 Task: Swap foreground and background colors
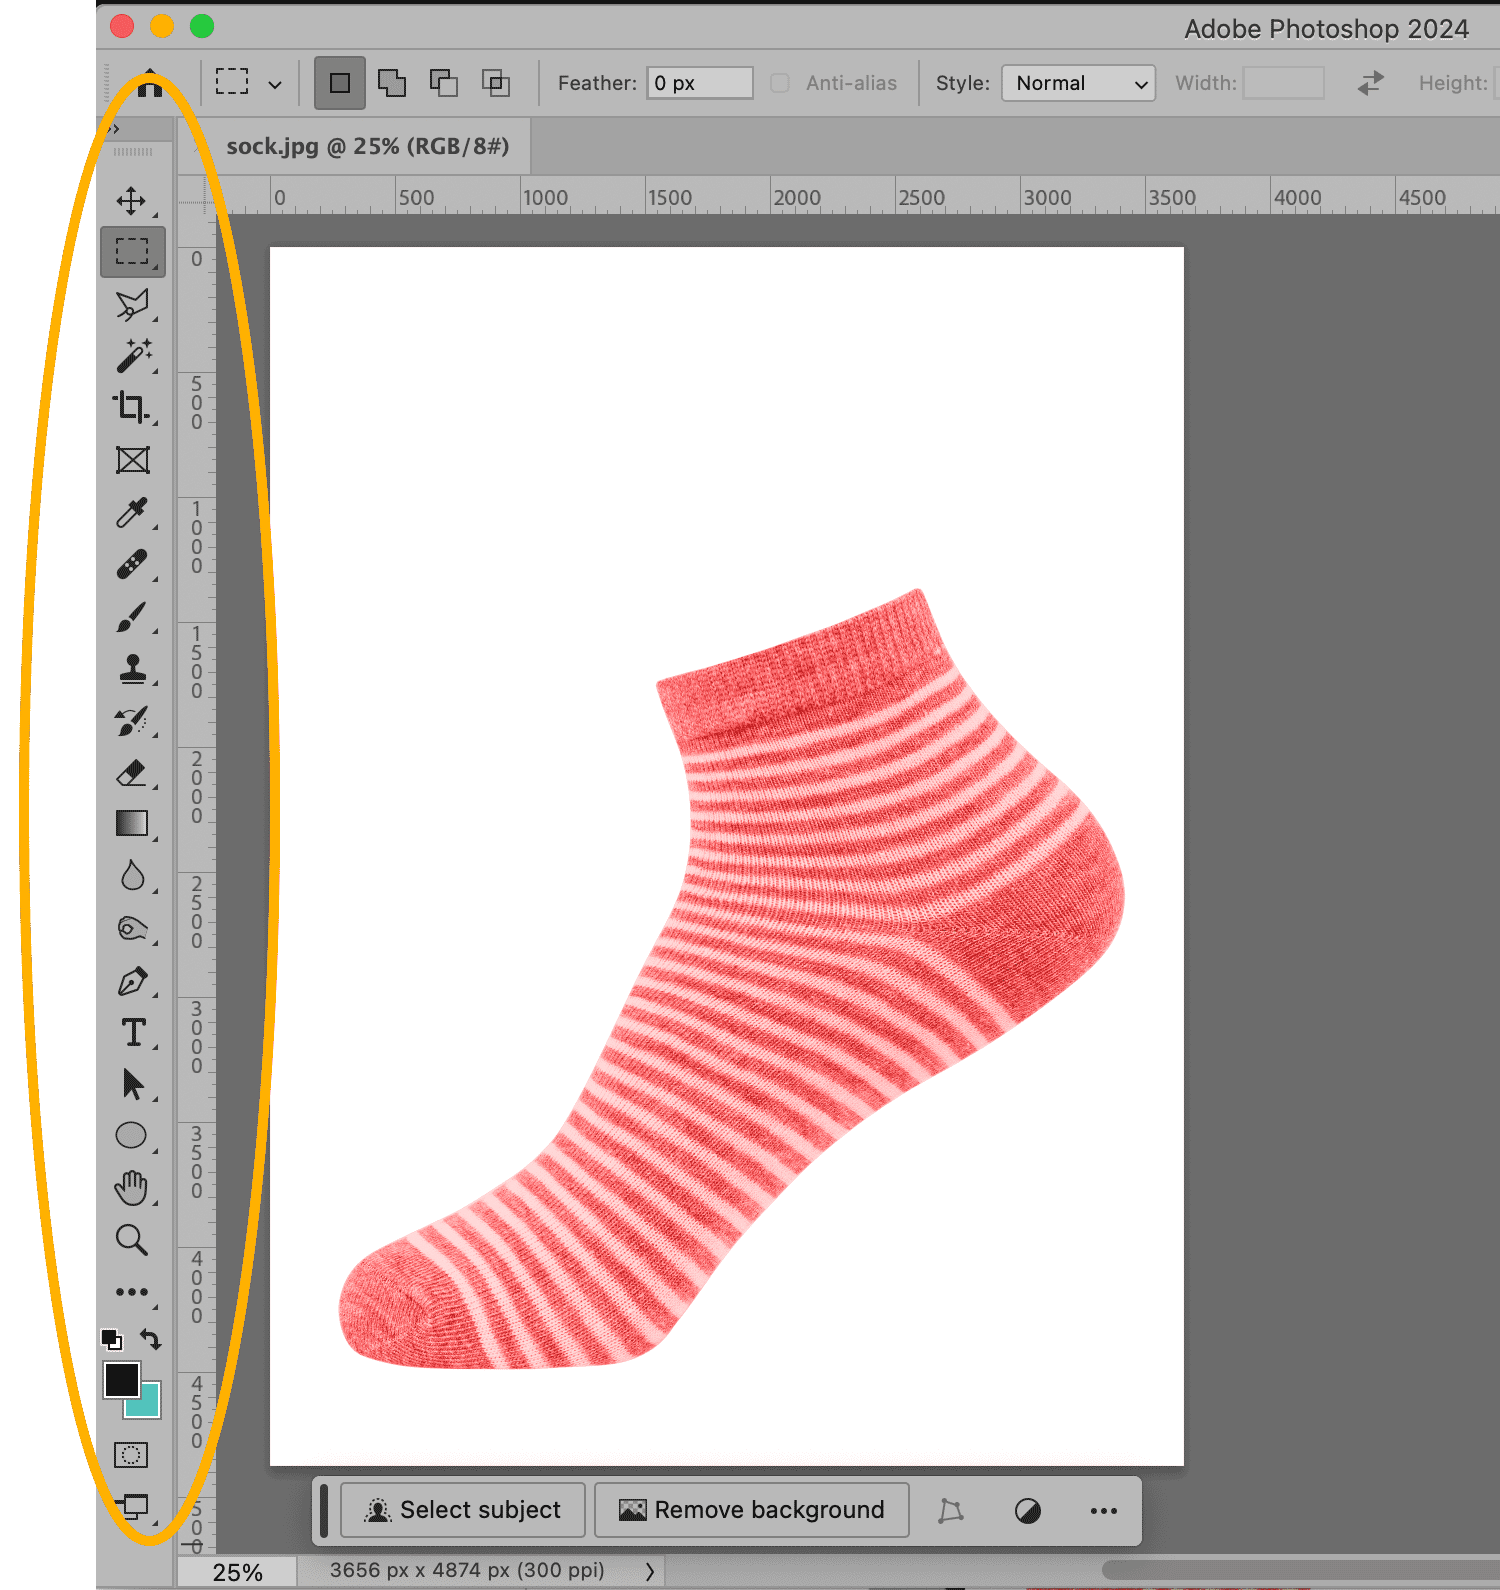pyautogui.click(x=151, y=1338)
